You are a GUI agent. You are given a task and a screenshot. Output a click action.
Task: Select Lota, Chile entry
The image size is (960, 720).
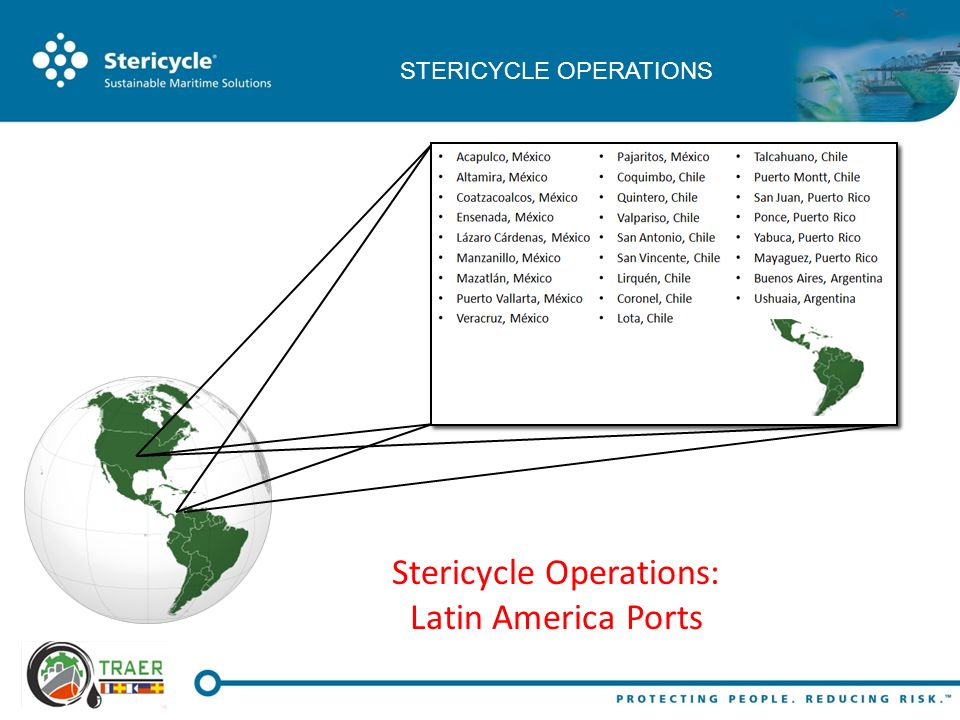645,318
